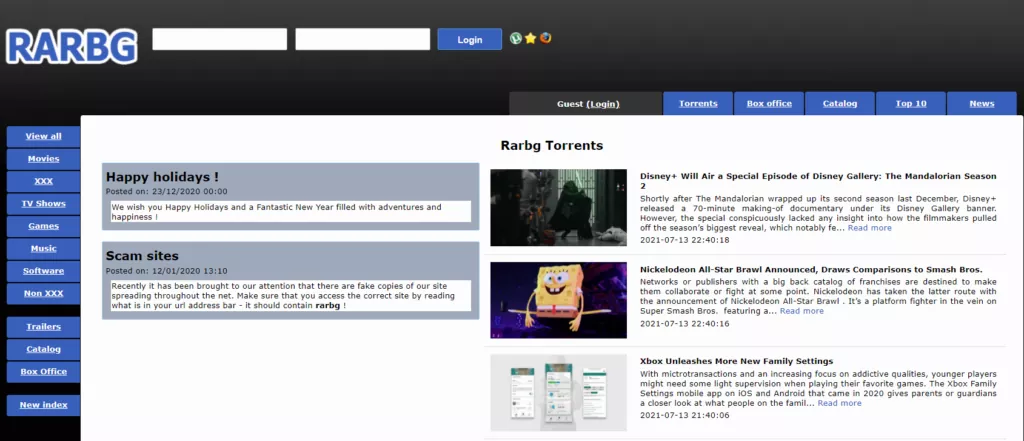Go to the Box office tab
1024x441 pixels.
pos(769,103)
